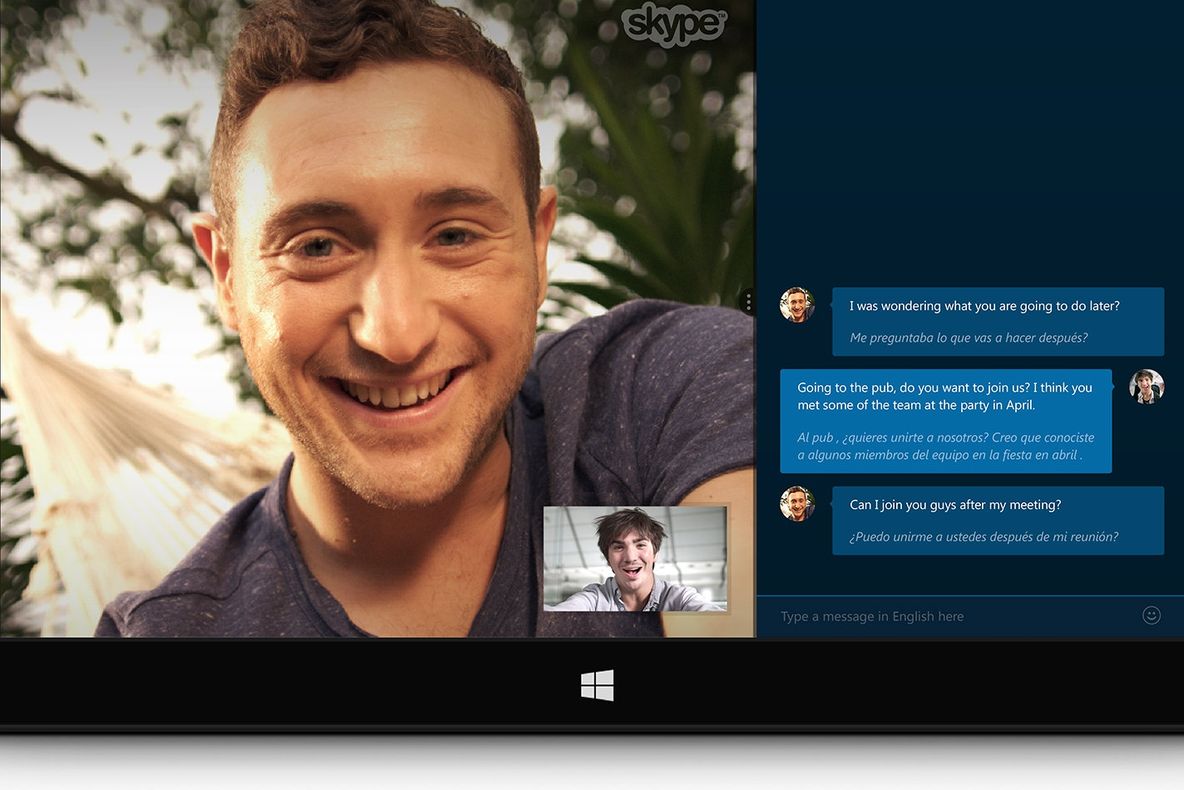Click the Windows logo button
1184x790 pixels.
point(597,685)
